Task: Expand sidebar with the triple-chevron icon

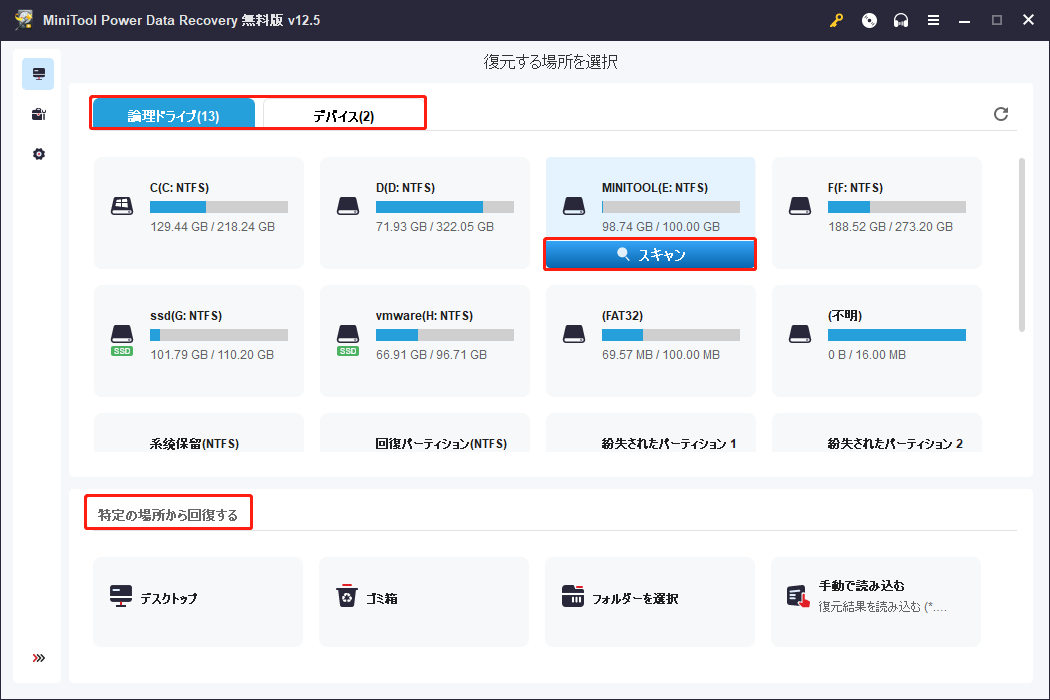Action: click(x=38, y=658)
